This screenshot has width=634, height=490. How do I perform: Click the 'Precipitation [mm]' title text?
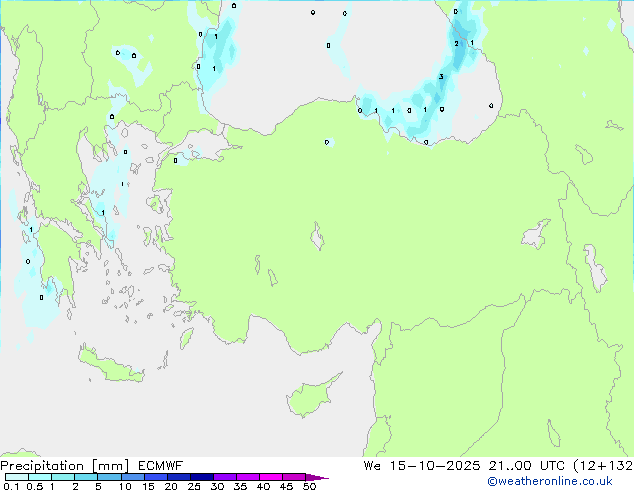click(x=65, y=466)
